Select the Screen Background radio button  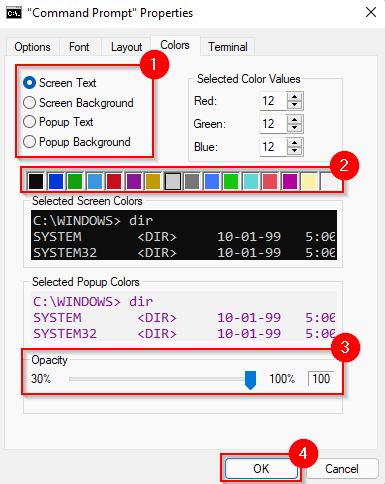tap(78, 103)
